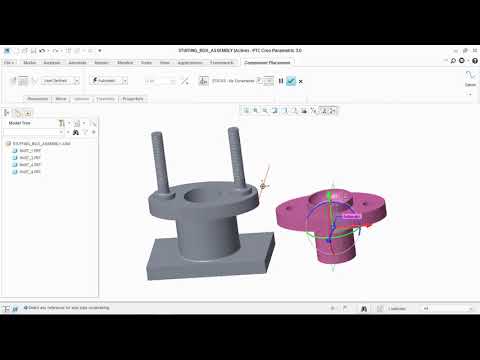The image size is (480, 360).
Task: Switch to the View ribbon tab
Action: (x=165, y=63)
